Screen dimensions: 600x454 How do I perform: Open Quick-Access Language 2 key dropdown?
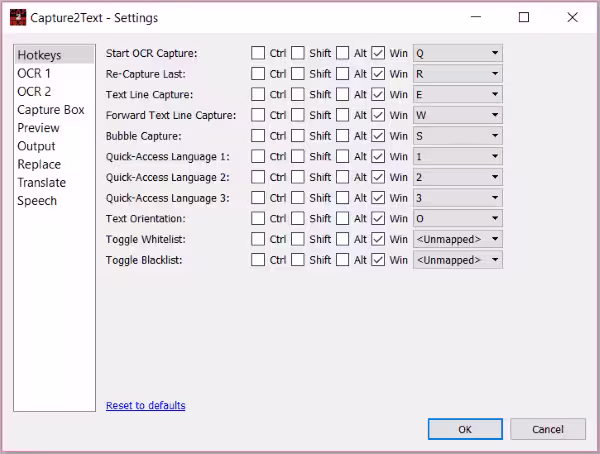[x=458, y=177]
